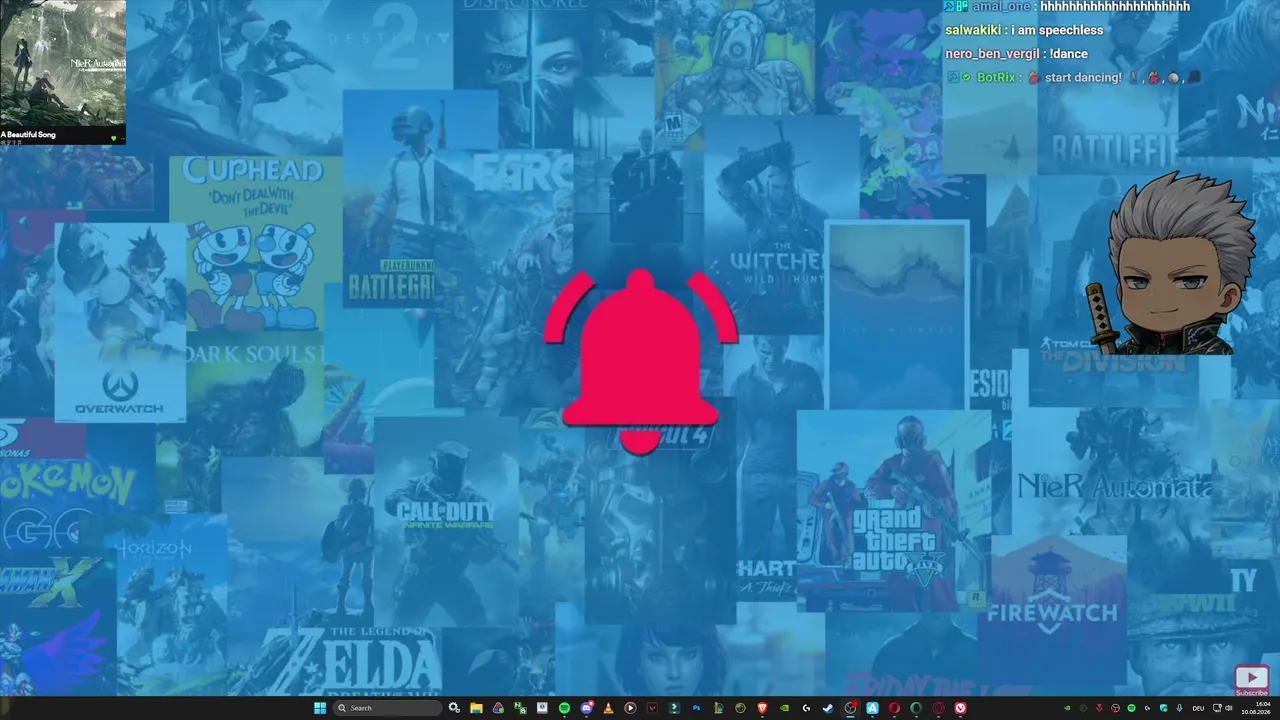
Task: Open the NVIDIA app in pinned taskbar apps
Action: (784, 708)
